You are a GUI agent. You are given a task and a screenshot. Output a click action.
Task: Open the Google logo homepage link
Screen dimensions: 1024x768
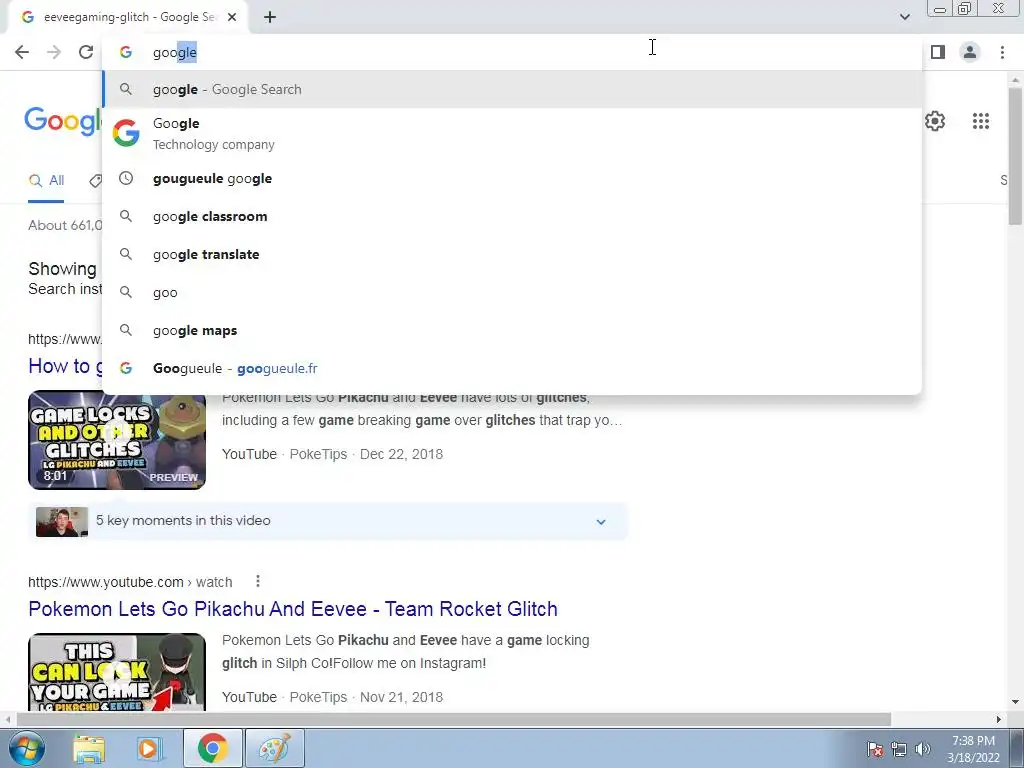point(63,121)
